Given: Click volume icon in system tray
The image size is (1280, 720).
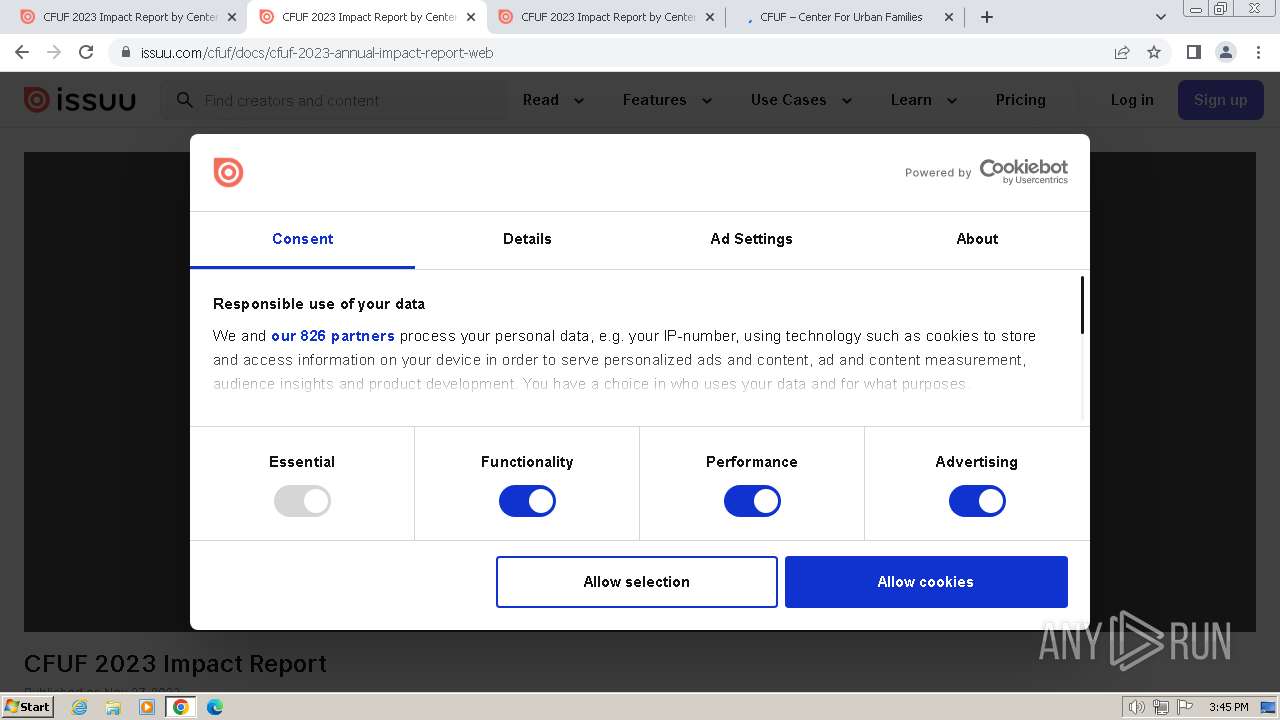Looking at the screenshot, I should [1136, 707].
